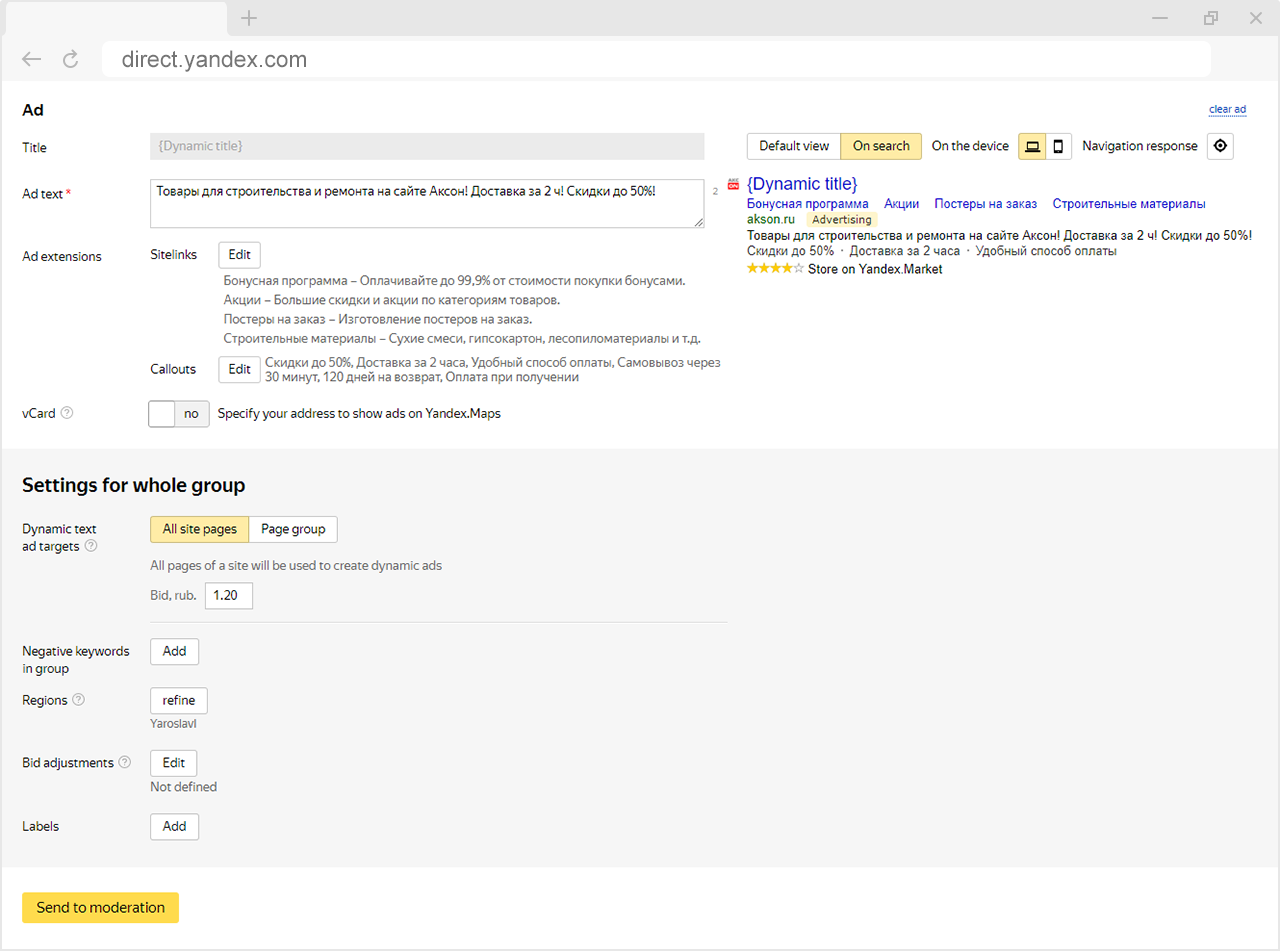Select Page group targeting option

(x=293, y=529)
